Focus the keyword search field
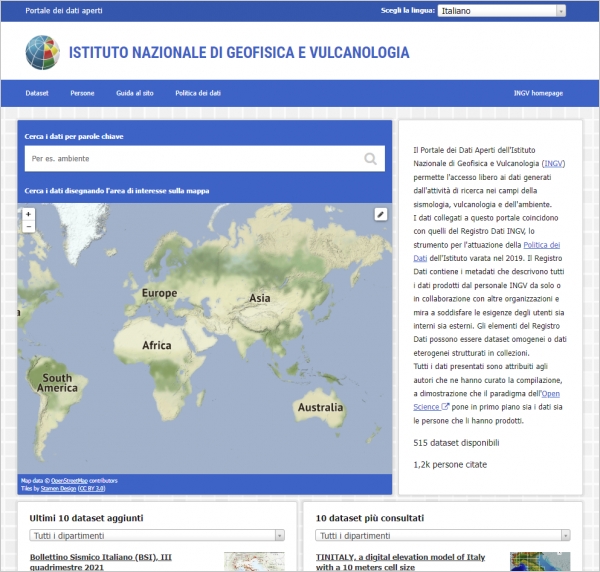 coord(205,158)
